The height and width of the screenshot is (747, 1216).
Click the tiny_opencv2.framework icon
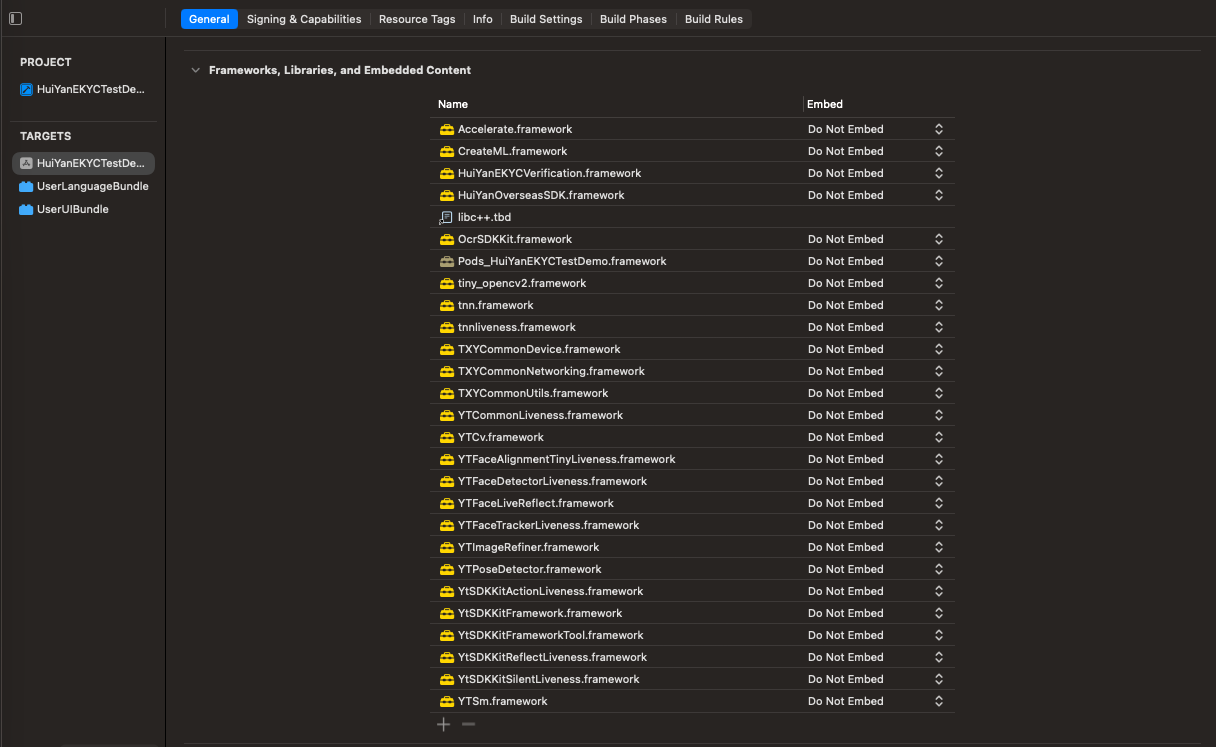tap(447, 283)
